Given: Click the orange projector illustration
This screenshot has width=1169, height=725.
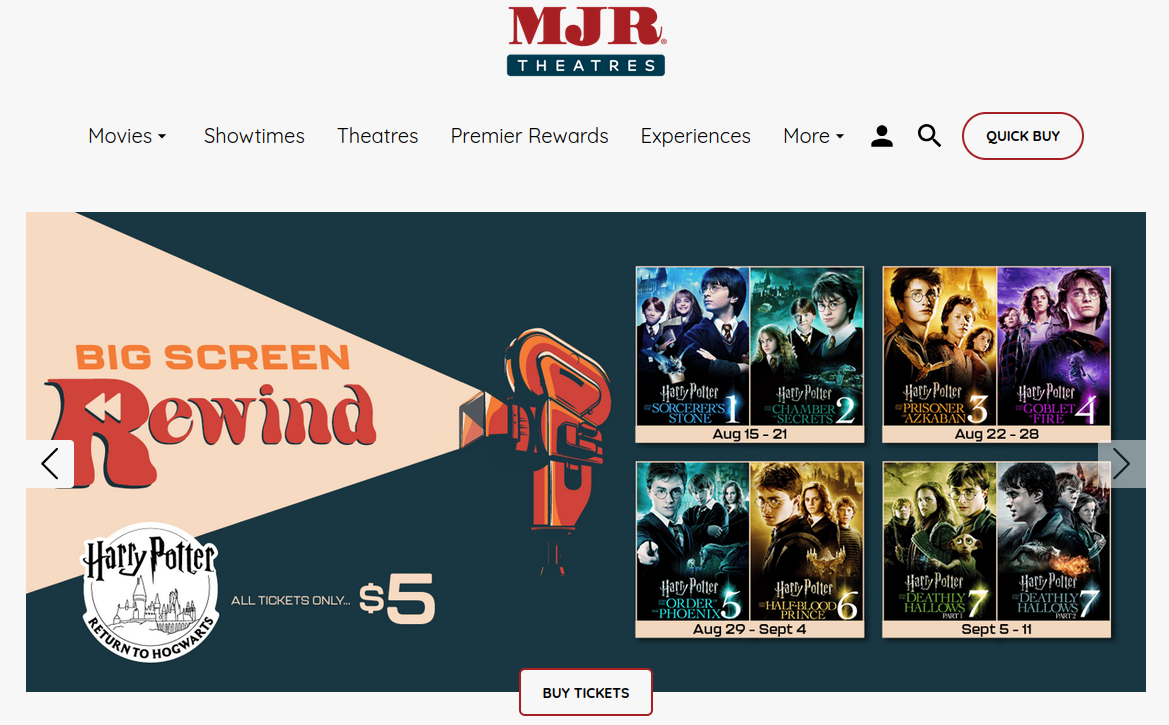Looking at the screenshot, I should click(x=535, y=451).
